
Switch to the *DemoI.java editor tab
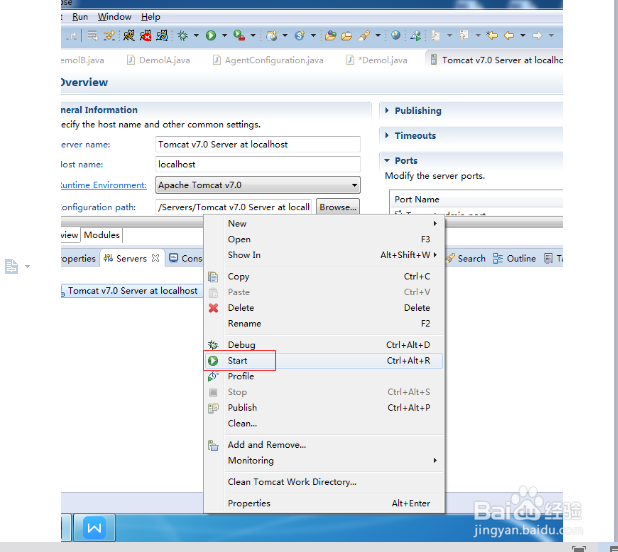tap(377, 60)
